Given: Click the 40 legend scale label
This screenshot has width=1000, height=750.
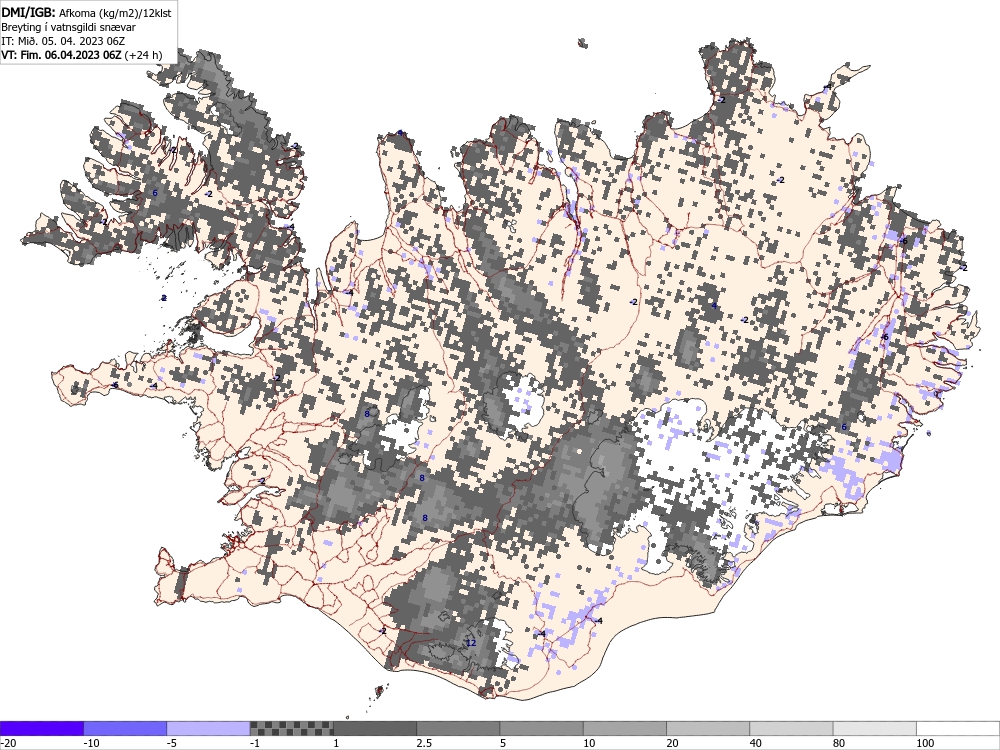Looking at the screenshot, I should [756, 743].
